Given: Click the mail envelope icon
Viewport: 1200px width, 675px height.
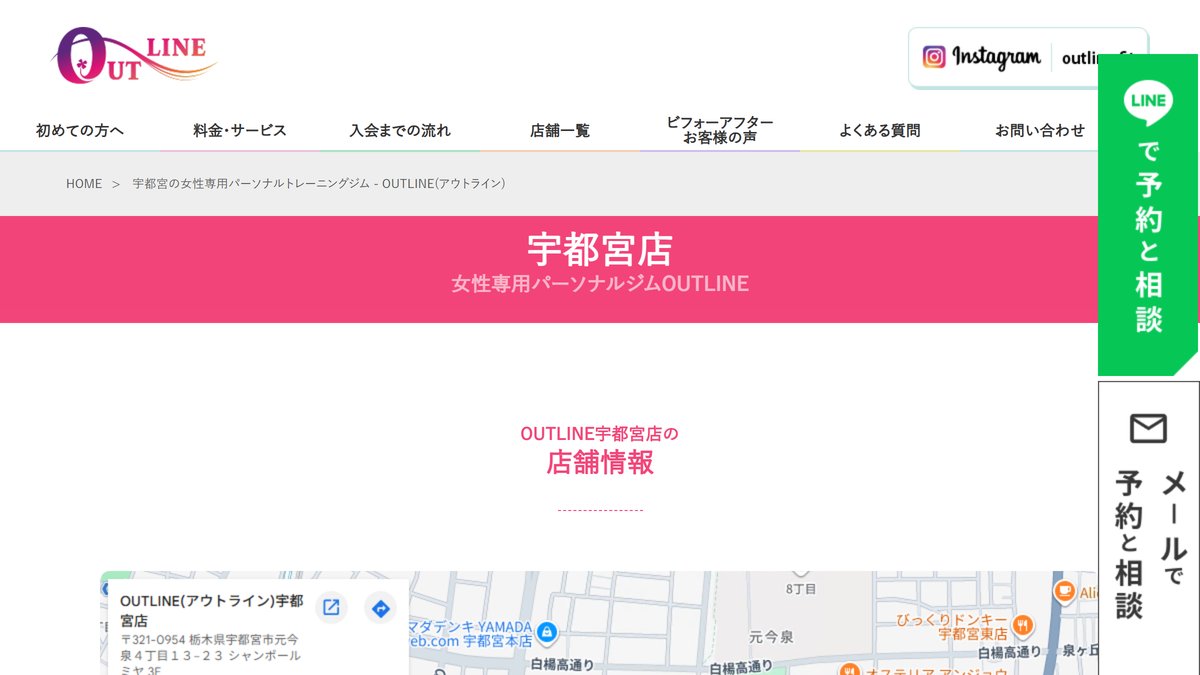Looking at the screenshot, I should (1148, 428).
